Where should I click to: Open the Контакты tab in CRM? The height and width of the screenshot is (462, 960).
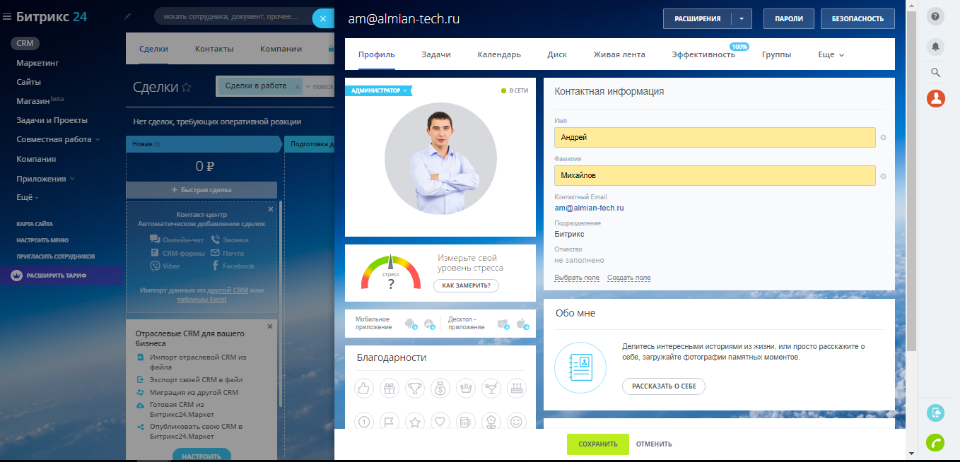point(214,49)
